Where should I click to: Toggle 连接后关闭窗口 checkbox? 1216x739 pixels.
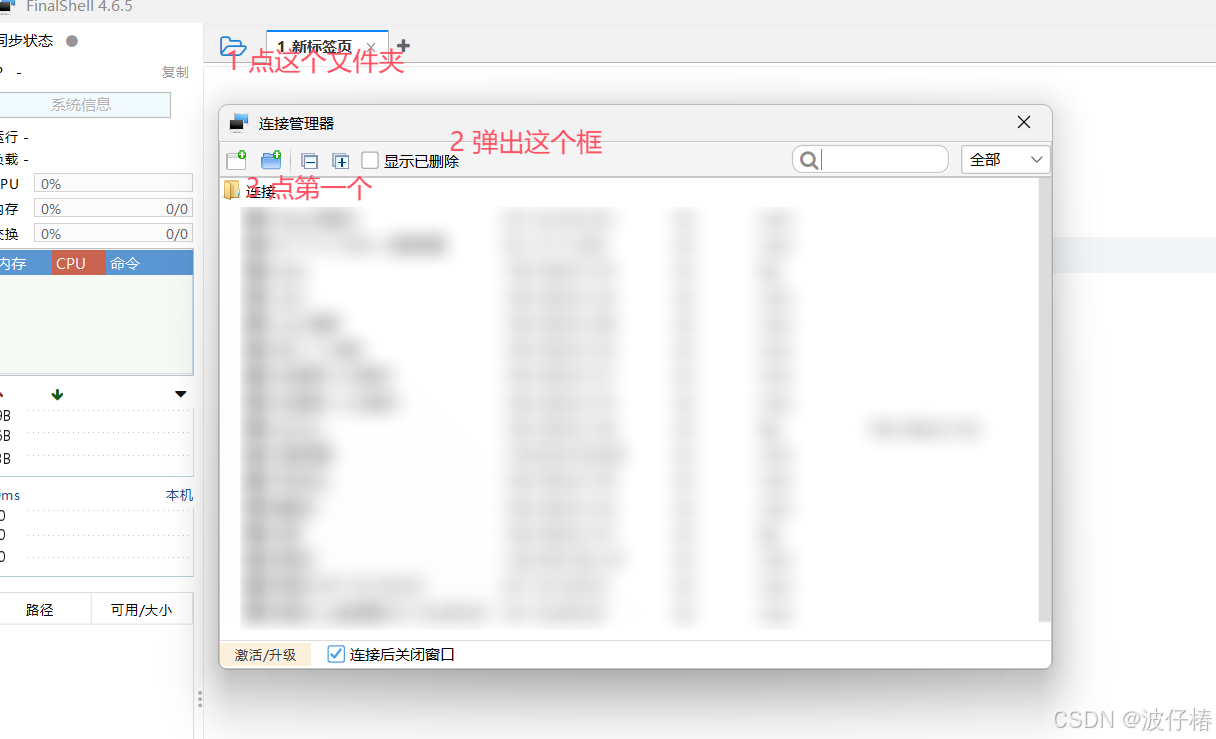336,655
